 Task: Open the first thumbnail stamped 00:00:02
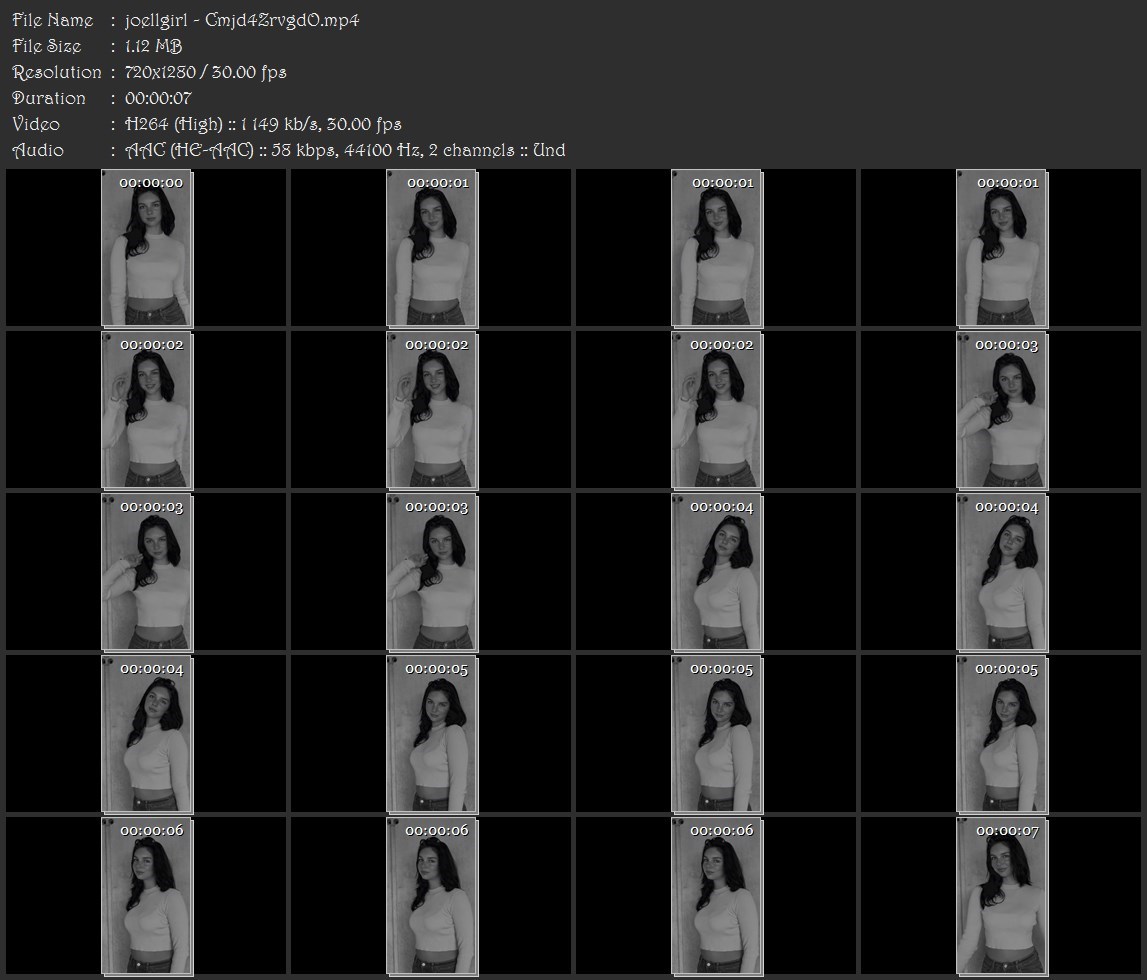(x=146, y=410)
